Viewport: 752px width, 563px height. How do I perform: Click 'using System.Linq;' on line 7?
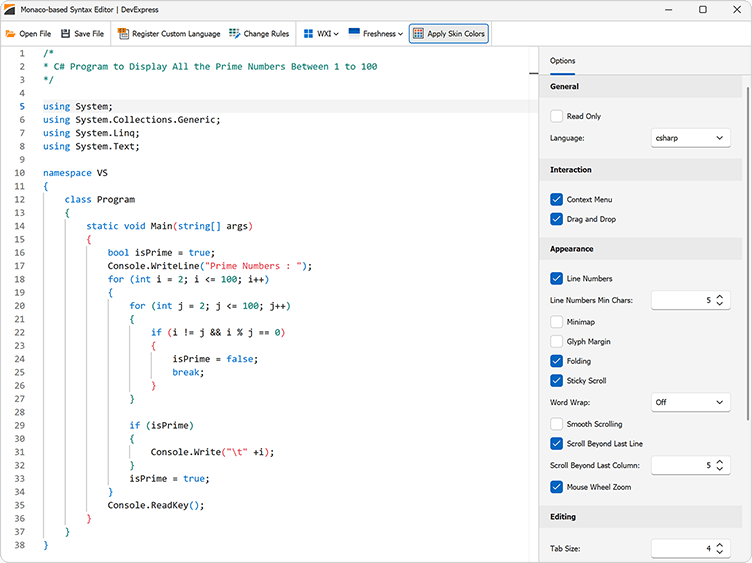pyautogui.click(x=91, y=133)
